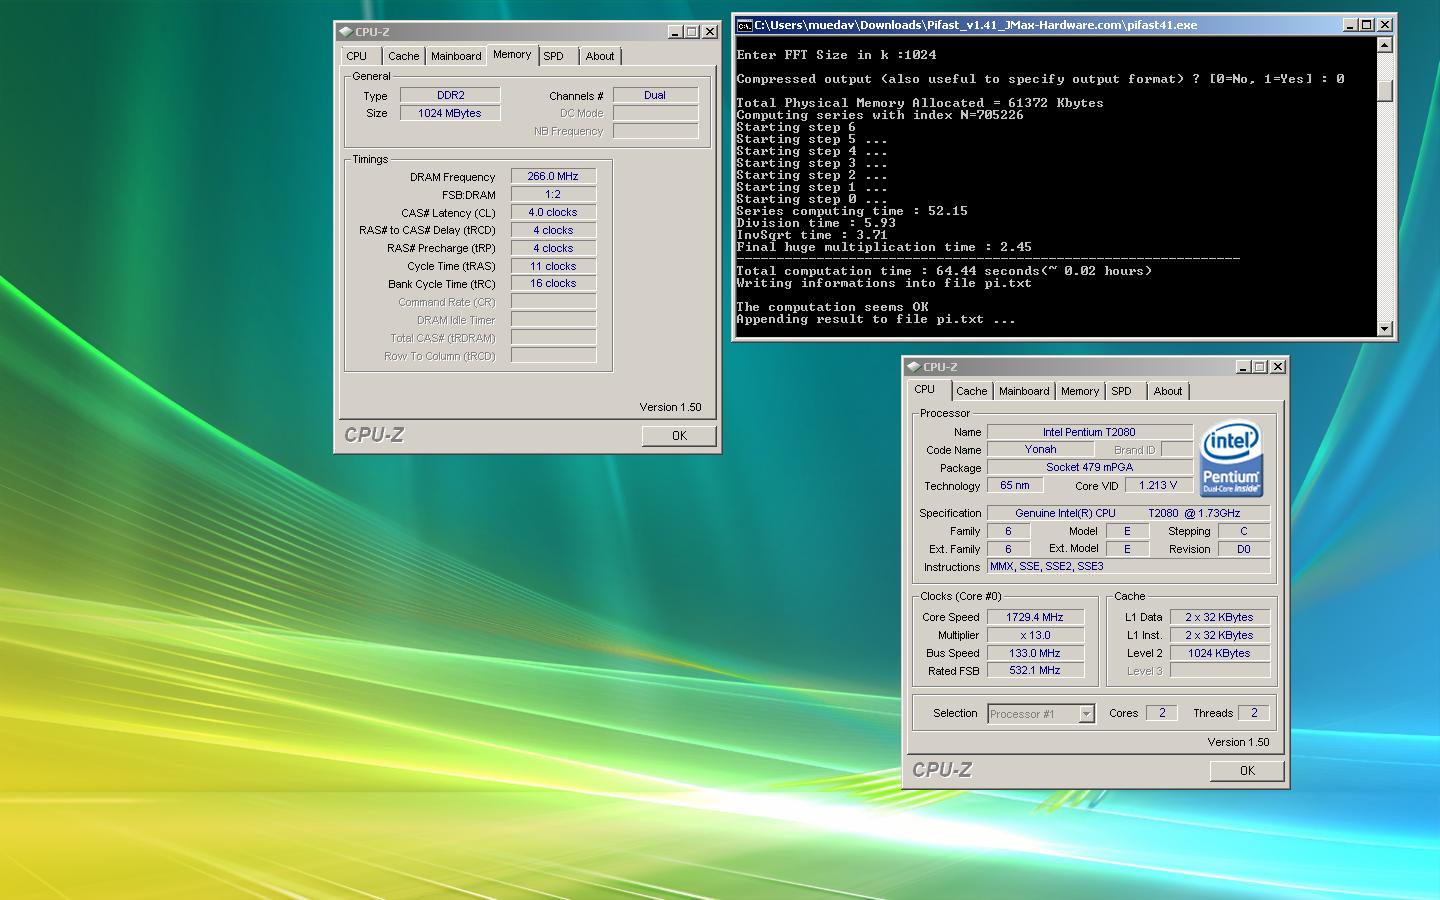Click Specification field Genuine Intel(R) CPU
This screenshot has height=900, width=1440.
pyautogui.click(x=1128, y=513)
